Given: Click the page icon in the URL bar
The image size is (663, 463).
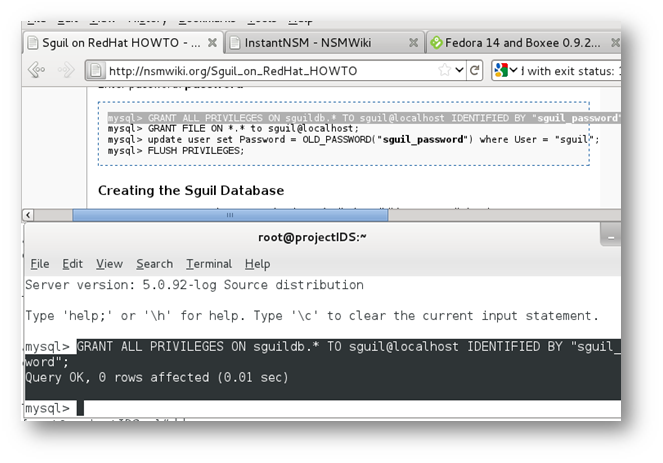Looking at the screenshot, I should pyautogui.click(x=96, y=71).
